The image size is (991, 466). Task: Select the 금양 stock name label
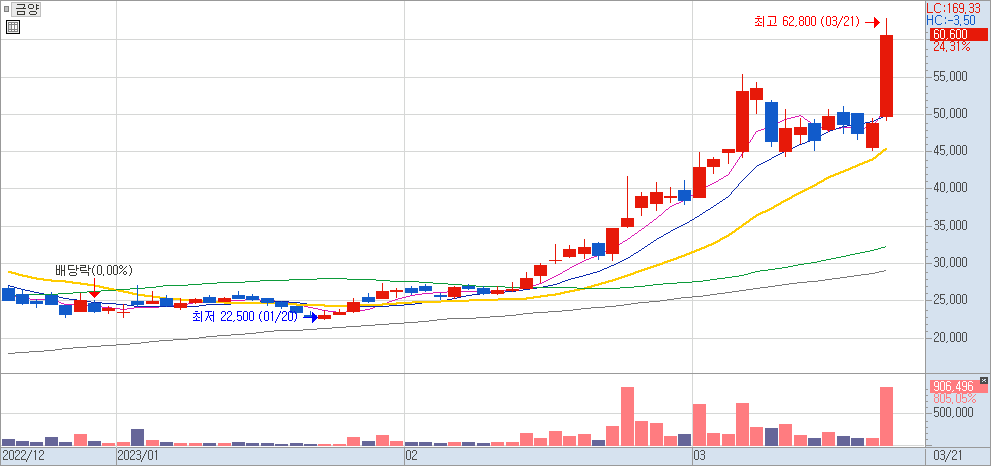click(x=27, y=9)
